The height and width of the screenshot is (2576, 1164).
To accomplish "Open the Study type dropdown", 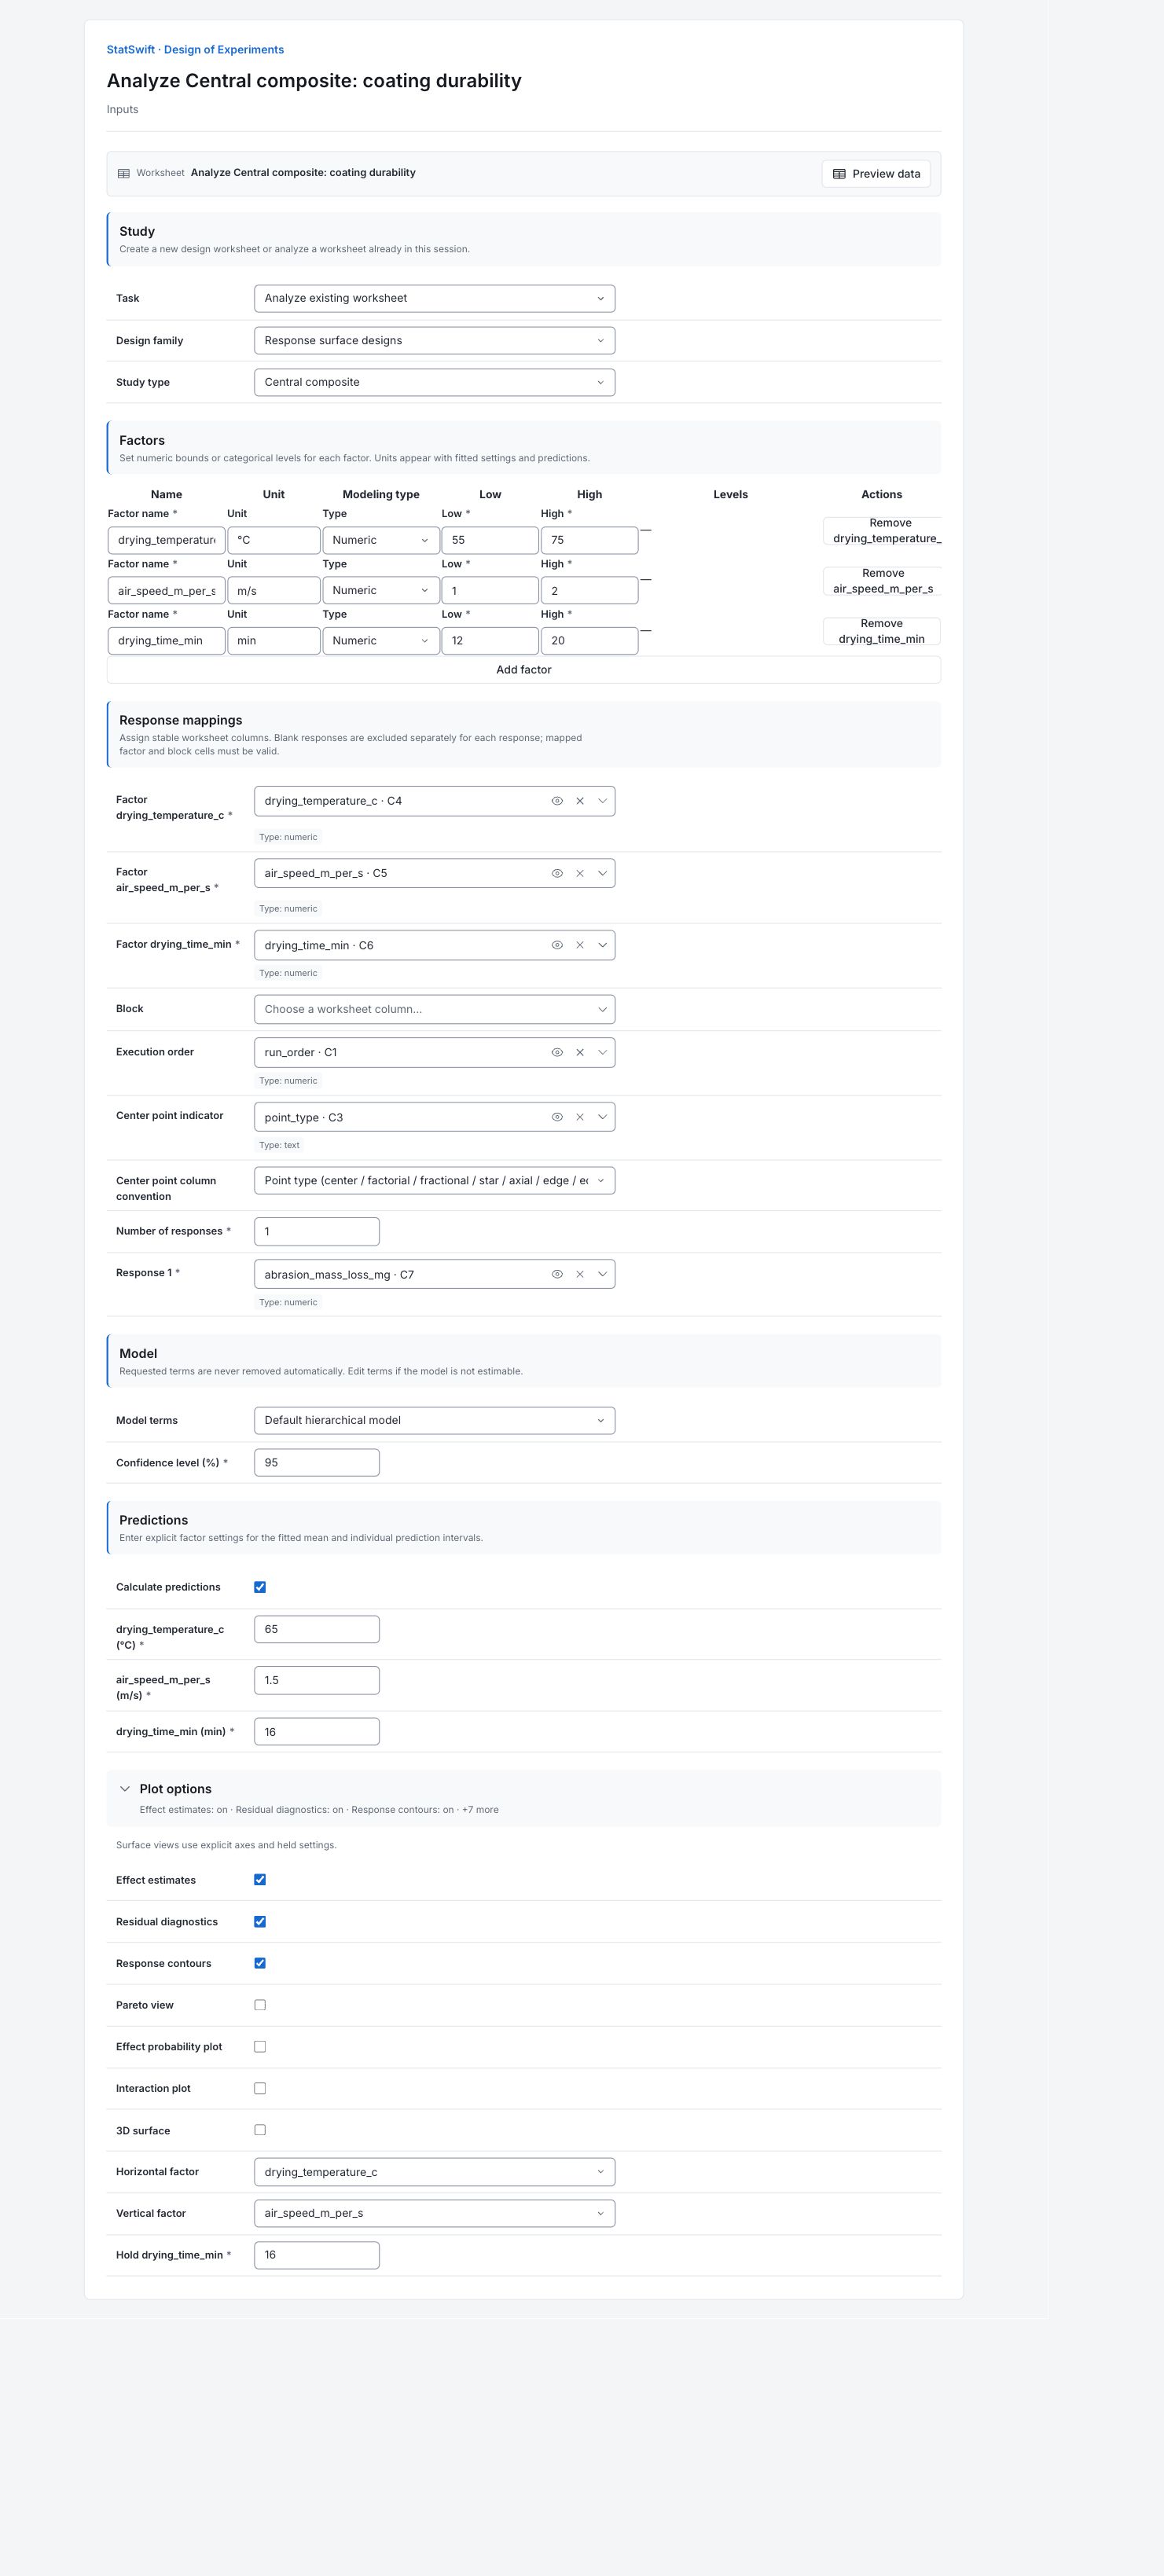I will pyautogui.click(x=434, y=382).
